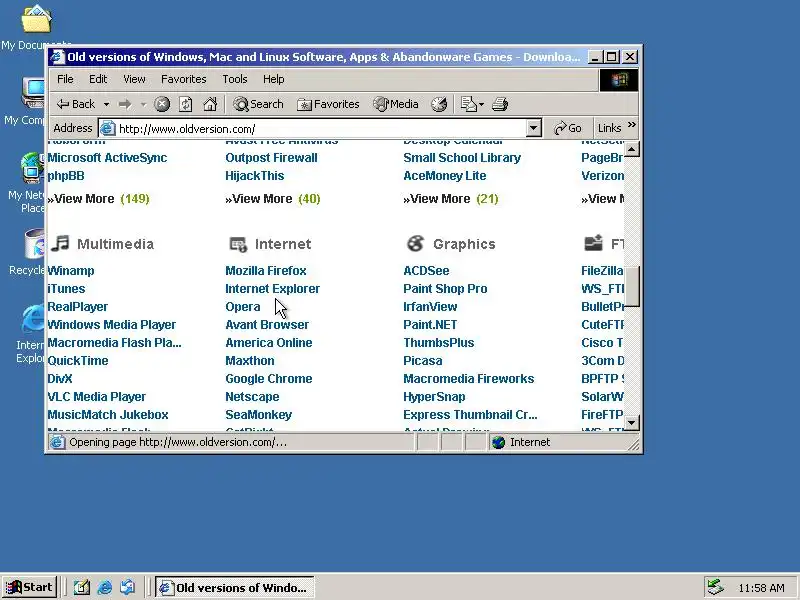The image size is (800, 600).
Task: Open the Mail options dropdown arrow
Action: point(481,105)
